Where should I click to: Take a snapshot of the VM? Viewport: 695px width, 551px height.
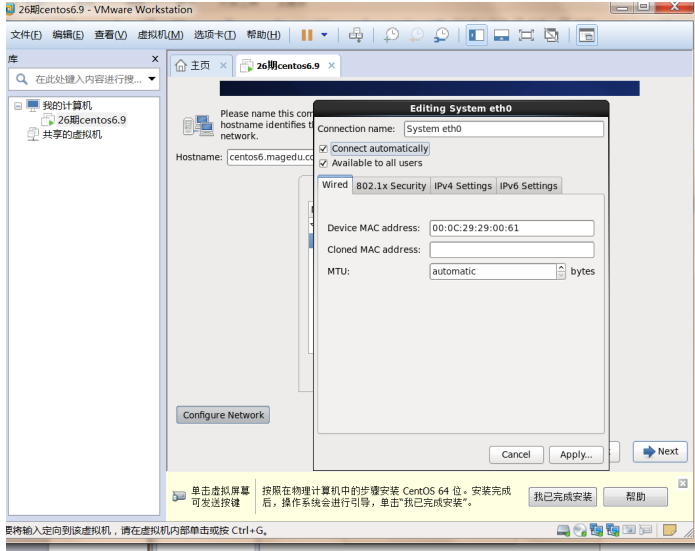point(391,35)
